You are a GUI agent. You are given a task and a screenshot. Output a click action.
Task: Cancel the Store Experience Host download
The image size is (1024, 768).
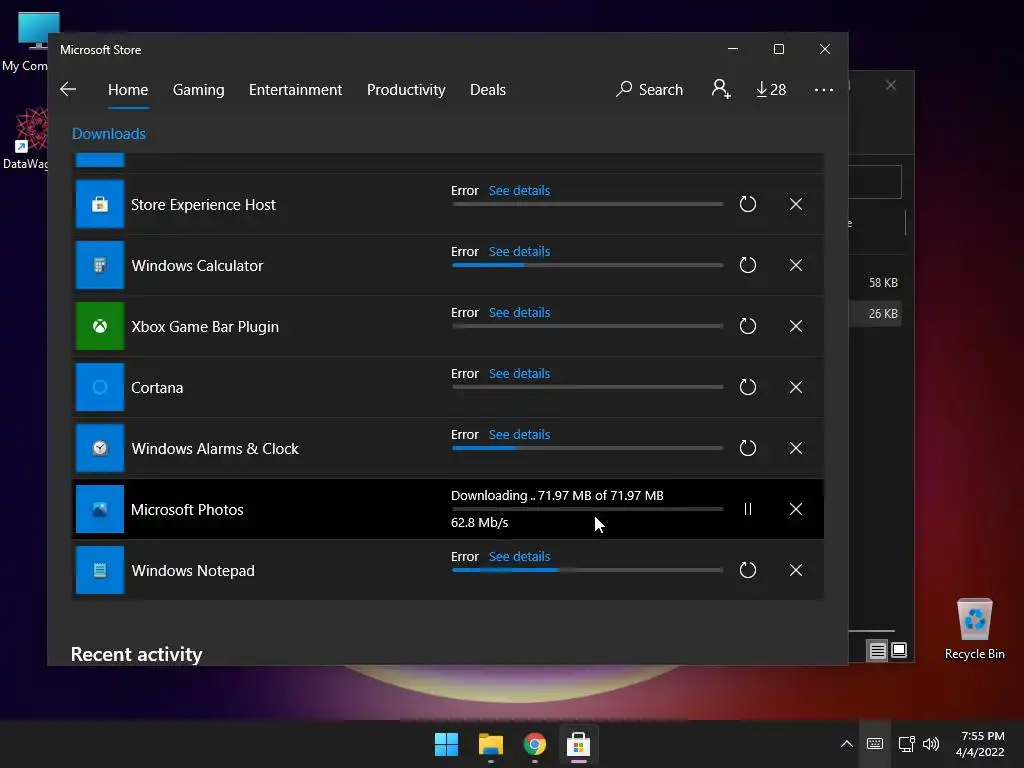[x=795, y=204]
